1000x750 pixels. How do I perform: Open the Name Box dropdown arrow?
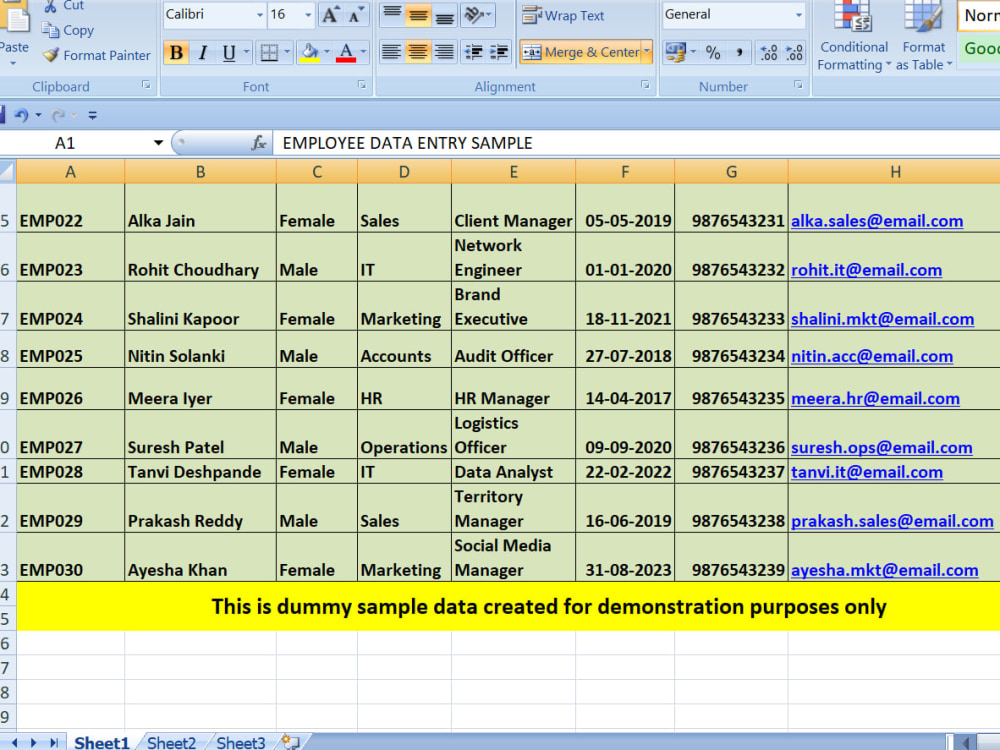tap(158, 143)
